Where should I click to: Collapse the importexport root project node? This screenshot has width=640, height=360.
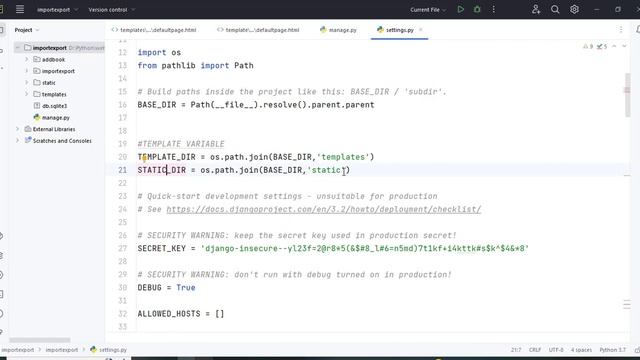point(18,48)
